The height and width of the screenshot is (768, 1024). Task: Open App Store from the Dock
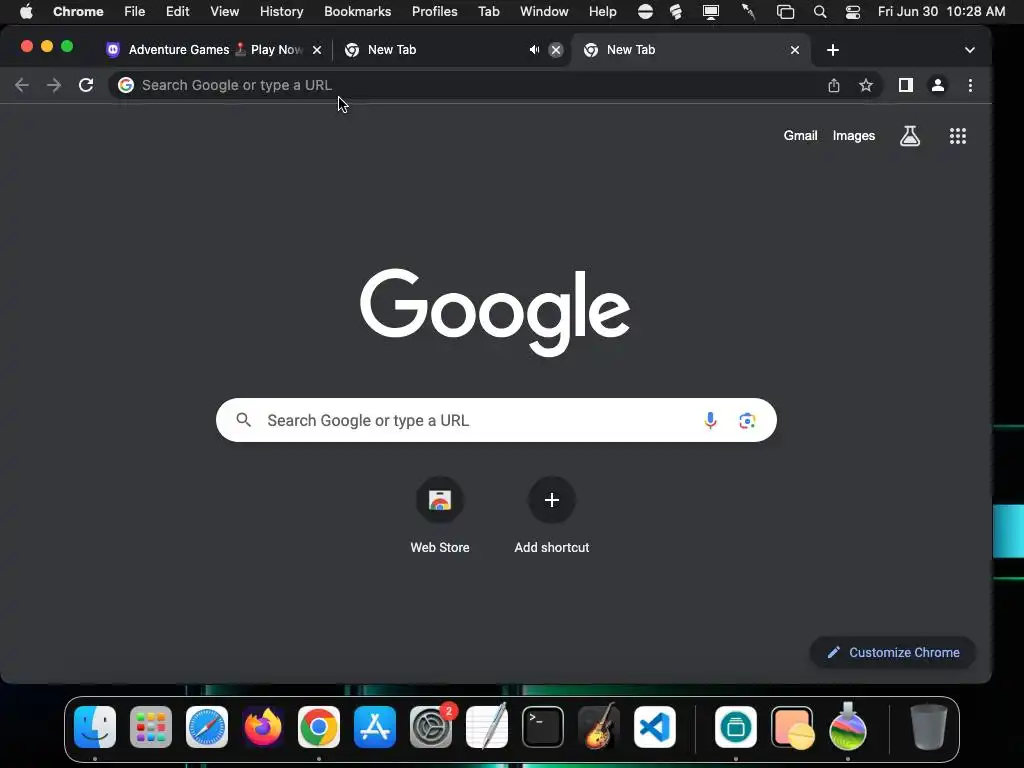click(375, 727)
